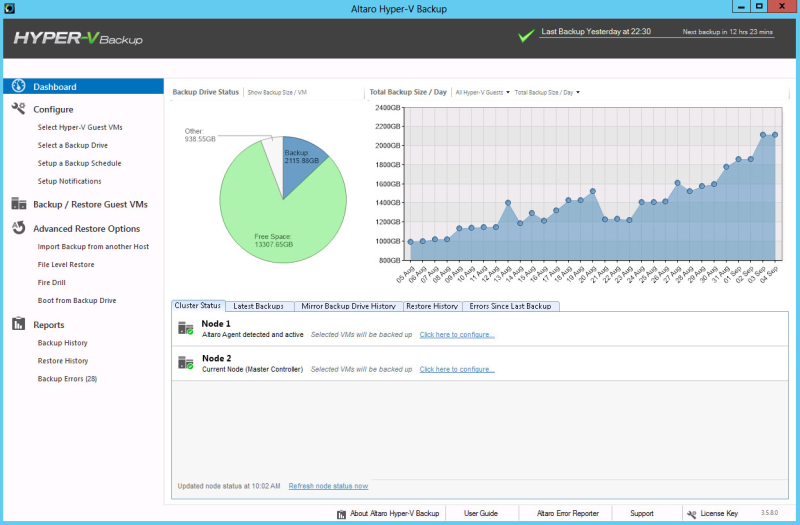Go to Select a Backup Drive
This screenshot has height=525, width=800.
click(72, 145)
